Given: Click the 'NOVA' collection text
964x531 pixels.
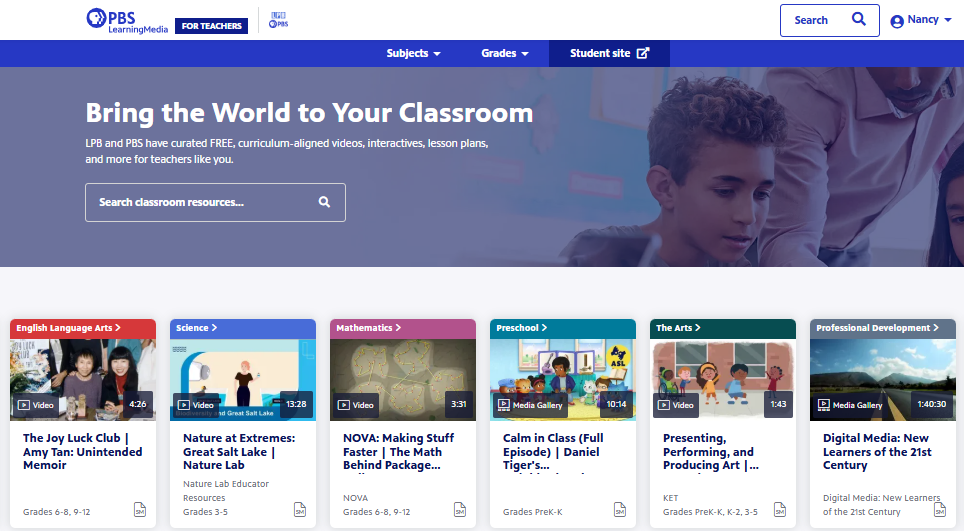Looking at the screenshot, I should point(355,498).
